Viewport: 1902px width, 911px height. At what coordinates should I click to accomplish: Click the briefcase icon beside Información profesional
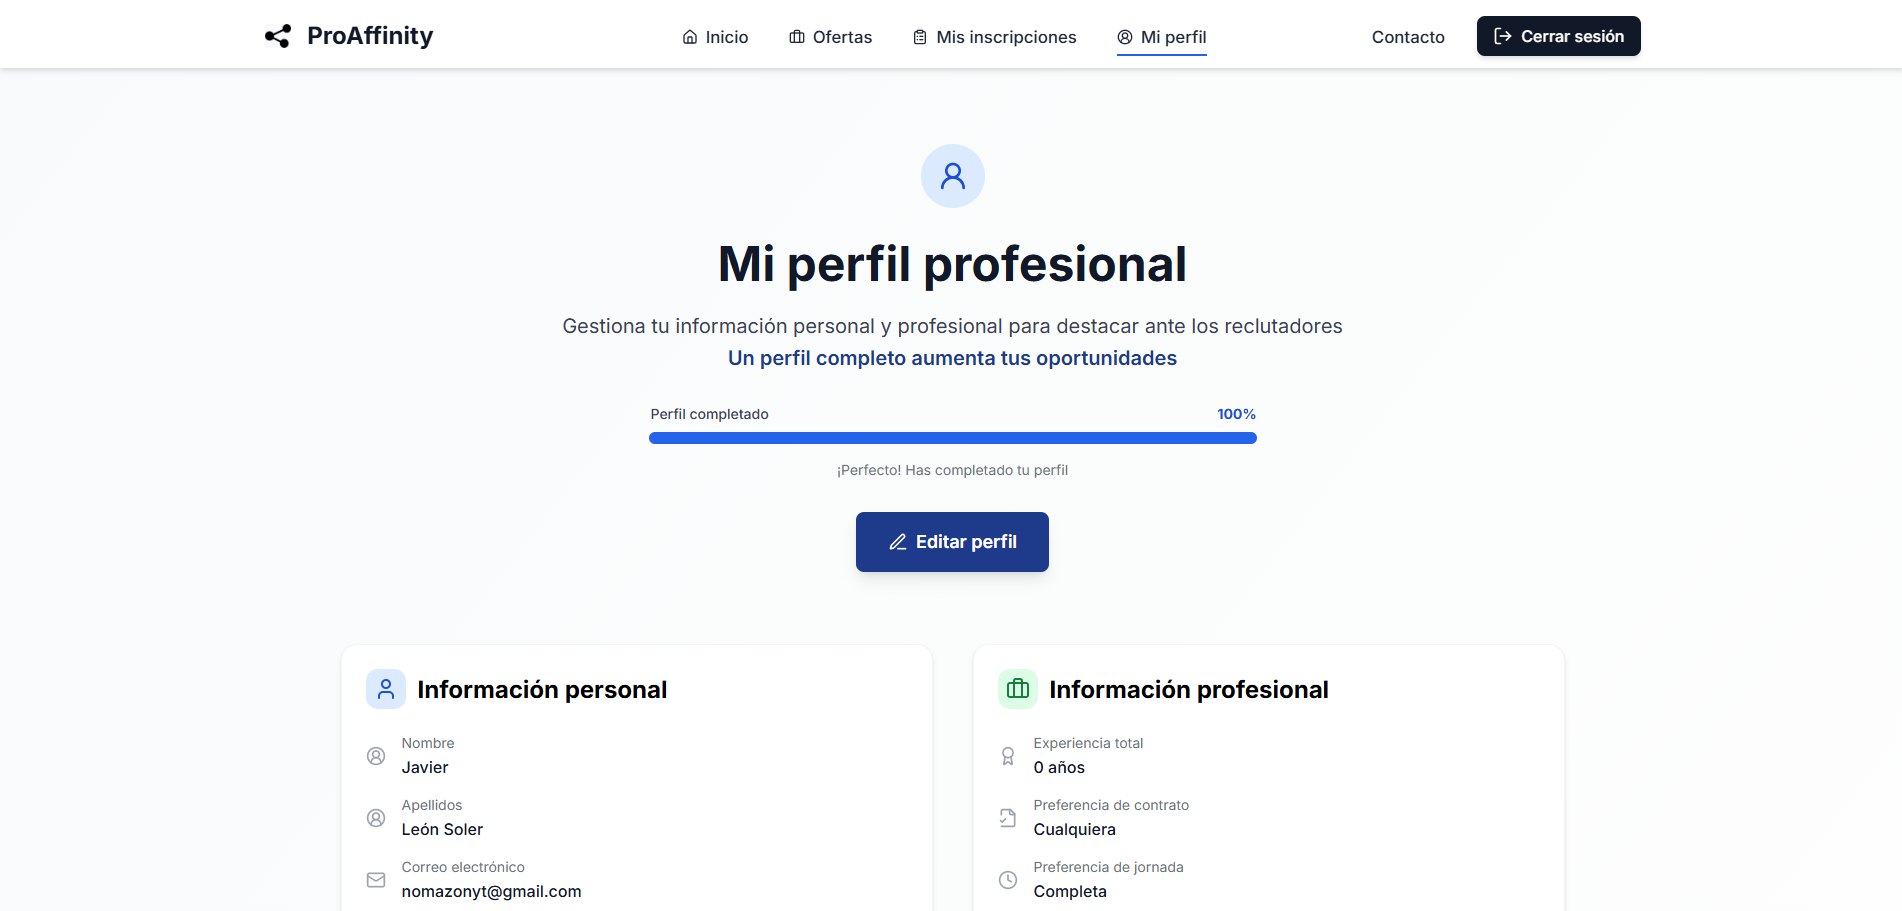1018,689
